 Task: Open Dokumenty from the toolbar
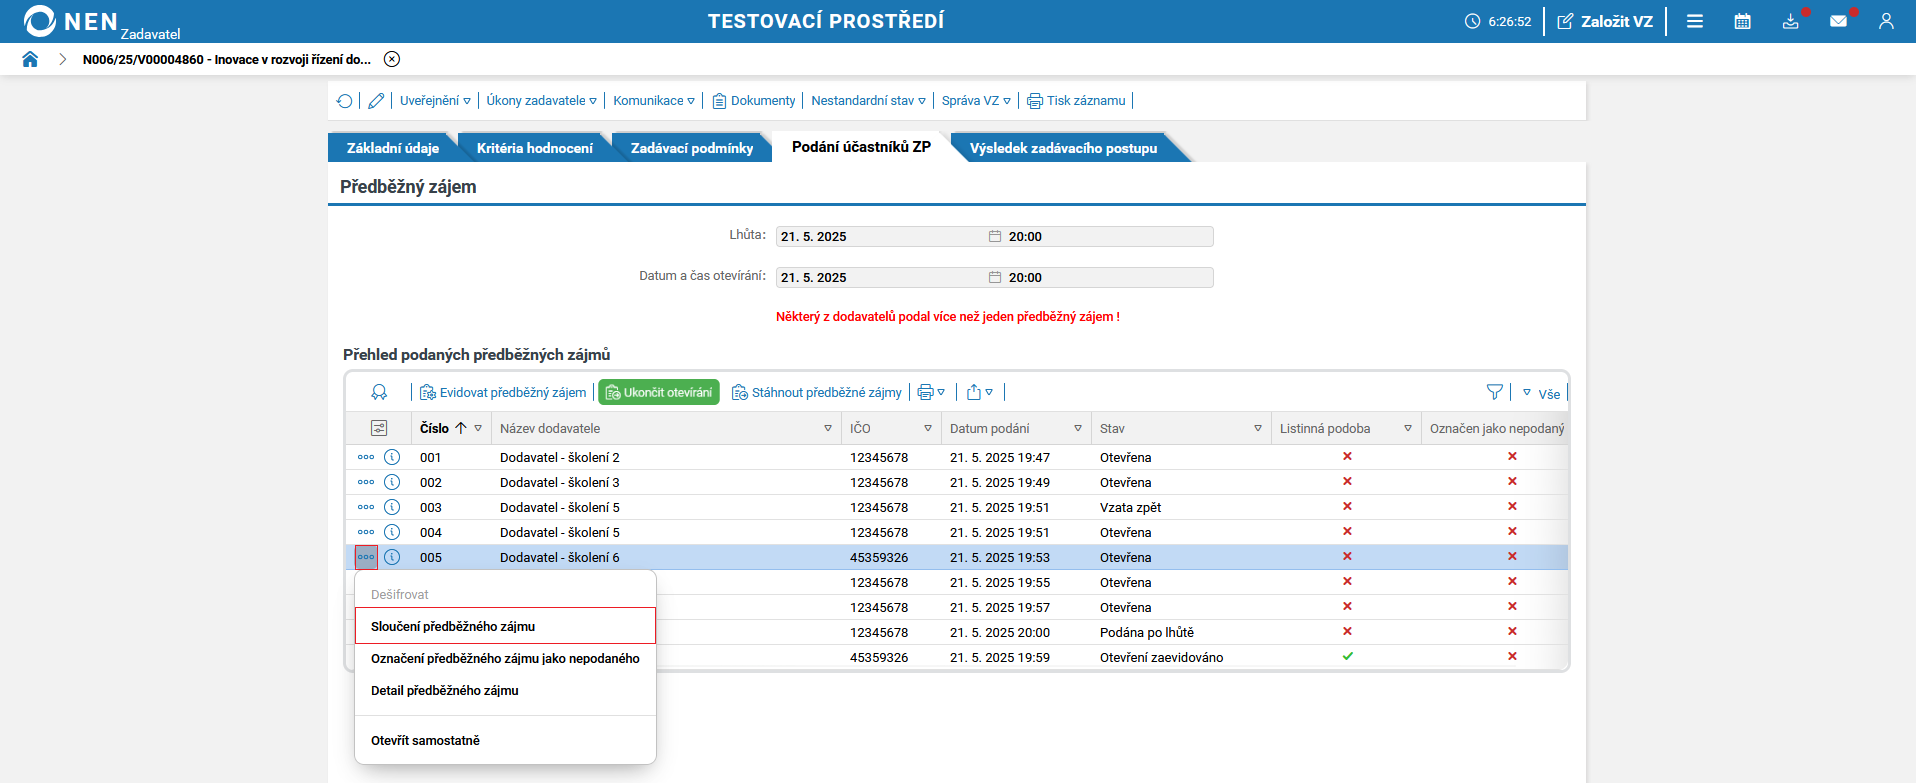754,101
